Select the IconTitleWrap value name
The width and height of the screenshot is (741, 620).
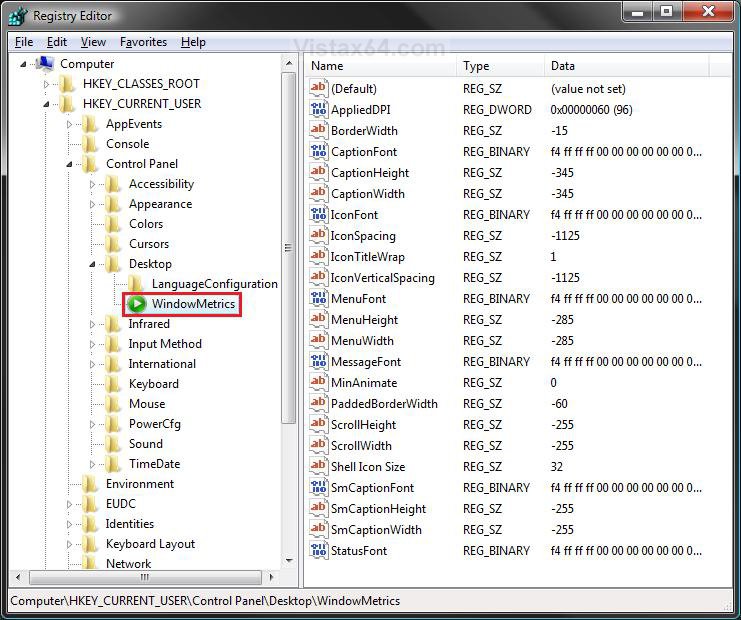(367, 257)
